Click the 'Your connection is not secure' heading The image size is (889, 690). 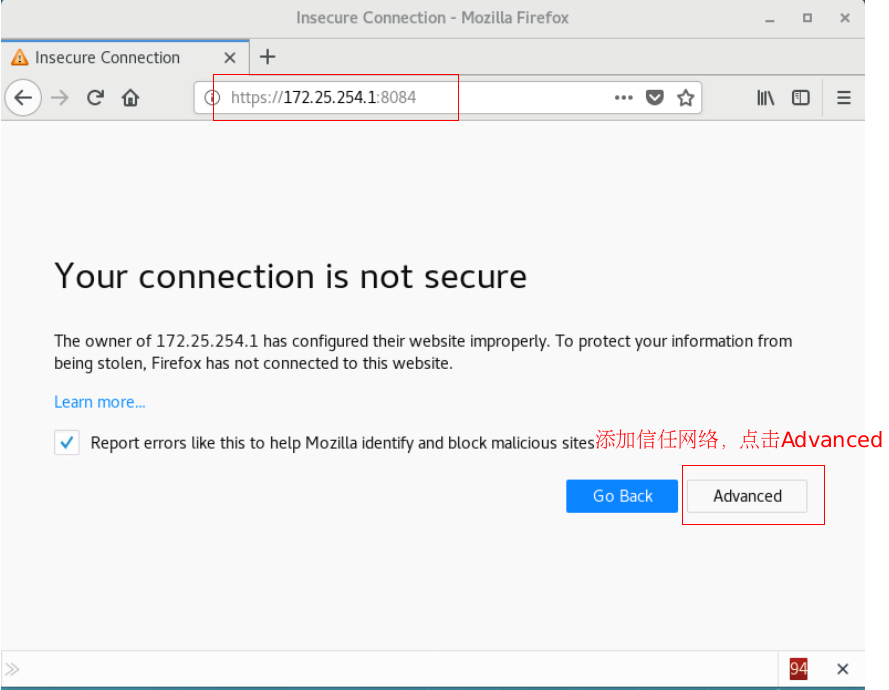tap(290, 277)
